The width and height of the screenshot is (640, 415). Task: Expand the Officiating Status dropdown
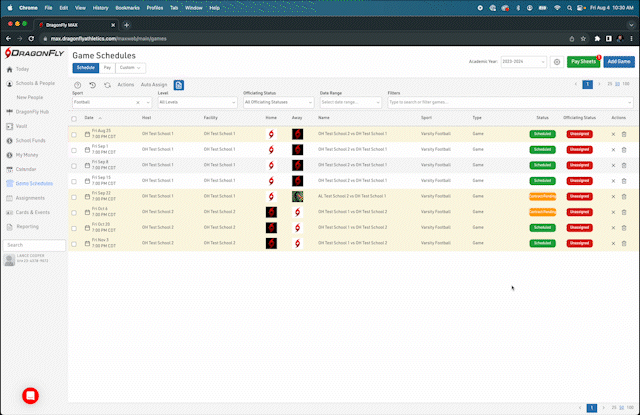coord(278,102)
